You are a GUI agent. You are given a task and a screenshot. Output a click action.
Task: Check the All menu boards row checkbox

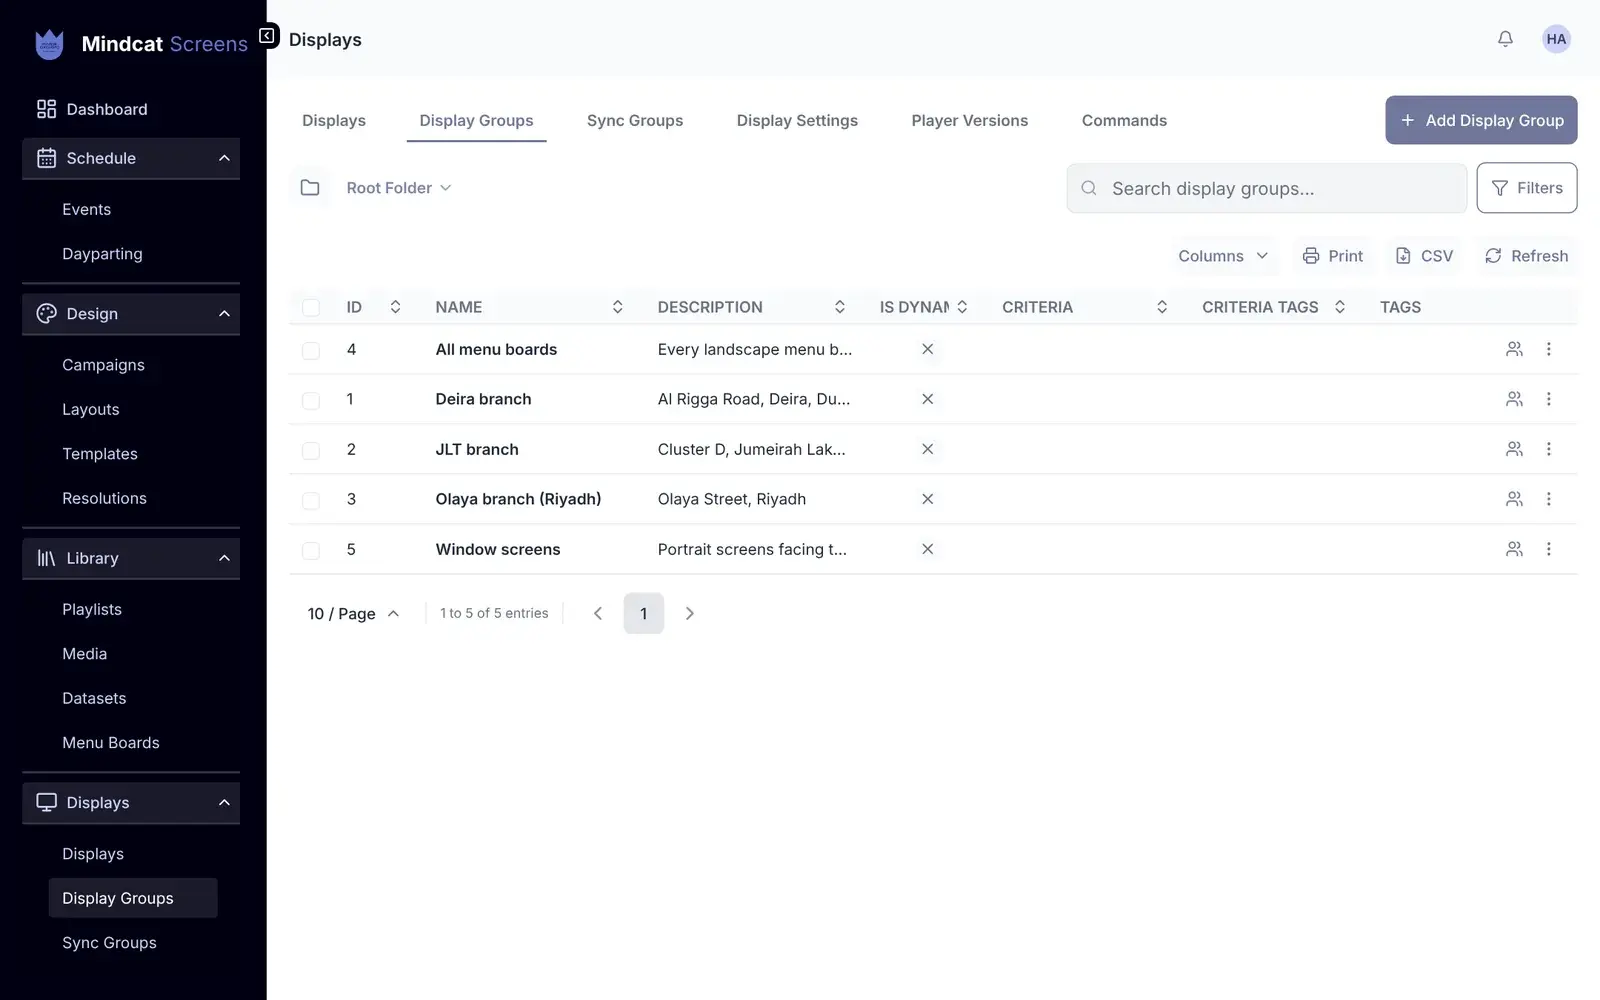pyautogui.click(x=311, y=350)
